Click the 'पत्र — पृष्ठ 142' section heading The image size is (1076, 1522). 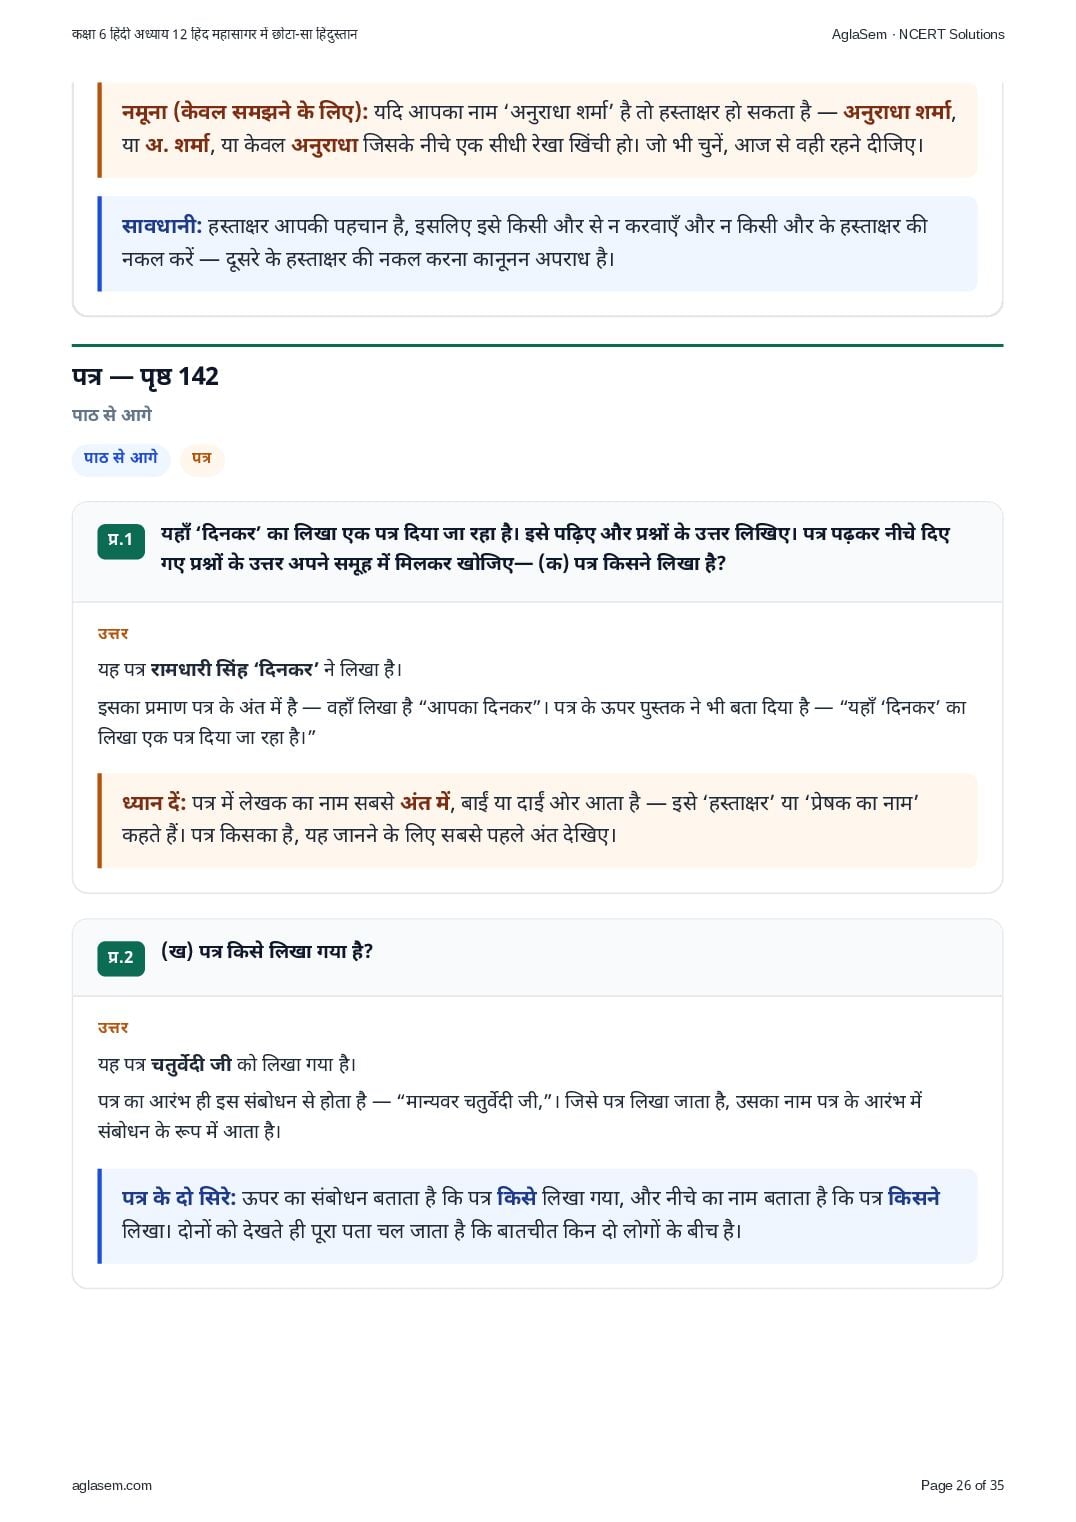145,376
